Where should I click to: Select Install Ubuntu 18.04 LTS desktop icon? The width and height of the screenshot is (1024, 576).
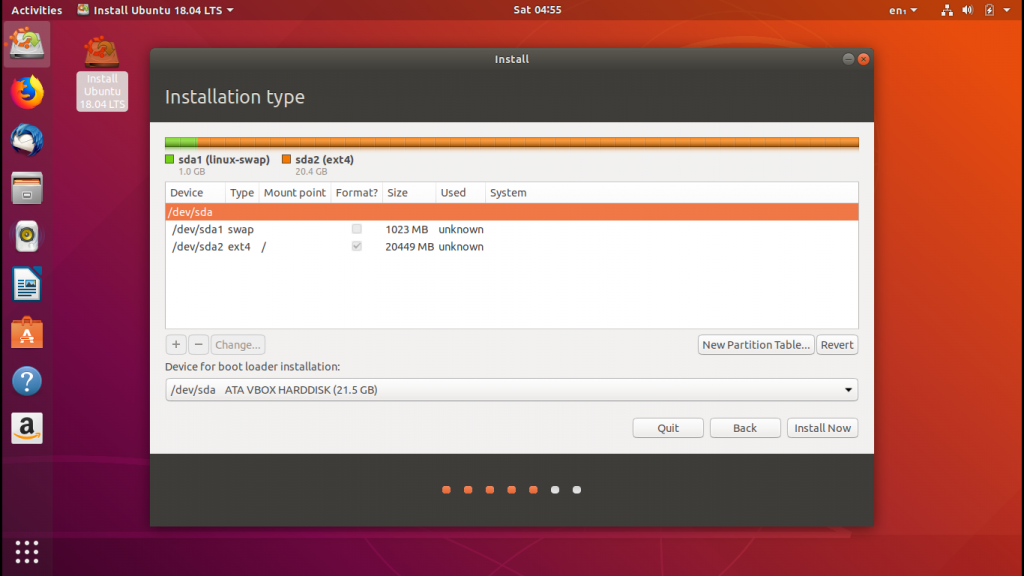[x=102, y=73]
